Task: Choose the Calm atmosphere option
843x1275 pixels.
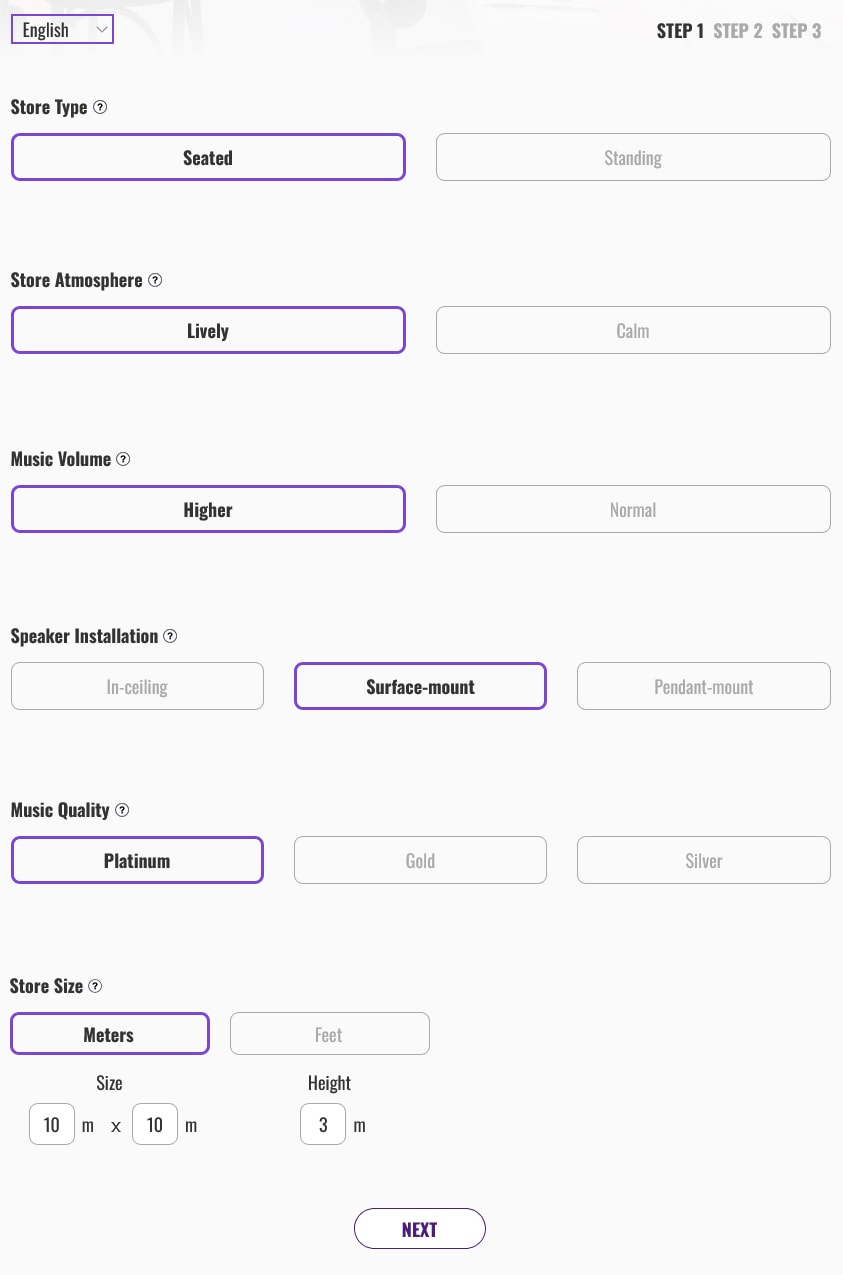Action: click(x=632, y=329)
